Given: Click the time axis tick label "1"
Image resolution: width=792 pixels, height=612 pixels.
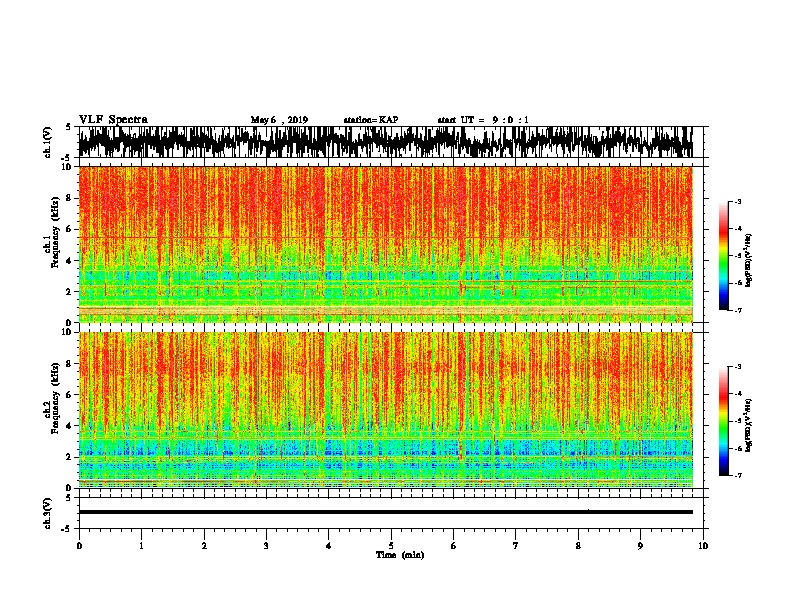Looking at the screenshot, I should pos(142,546).
